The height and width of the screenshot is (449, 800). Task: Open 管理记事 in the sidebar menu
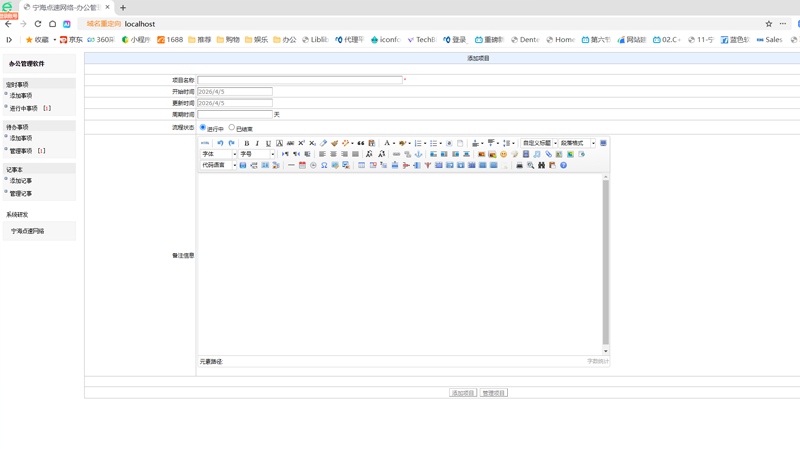pos(21,194)
